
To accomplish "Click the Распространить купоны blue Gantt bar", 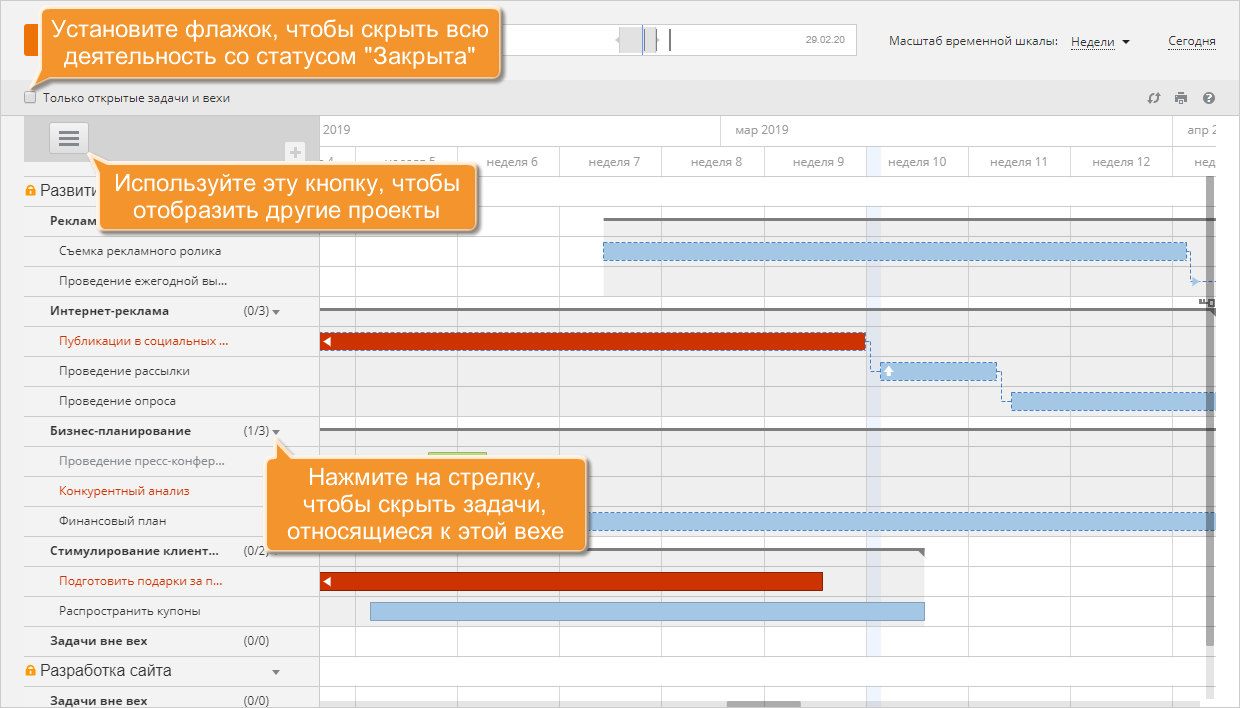I will pyautogui.click(x=647, y=611).
